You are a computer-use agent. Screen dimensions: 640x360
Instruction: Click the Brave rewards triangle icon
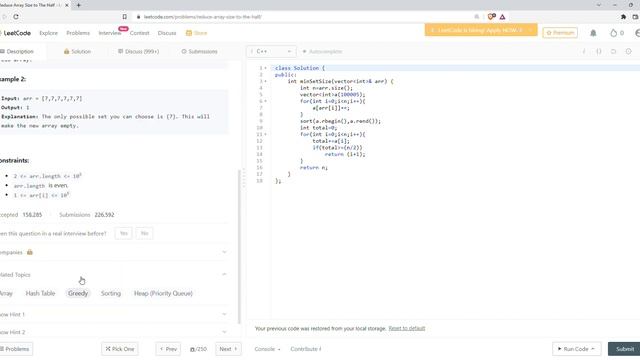[x=502, y=17]
